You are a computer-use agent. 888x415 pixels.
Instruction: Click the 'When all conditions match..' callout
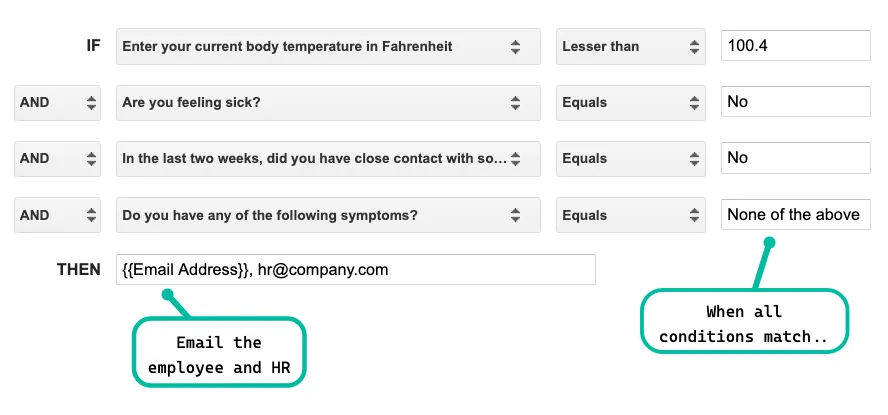(743, 324)
